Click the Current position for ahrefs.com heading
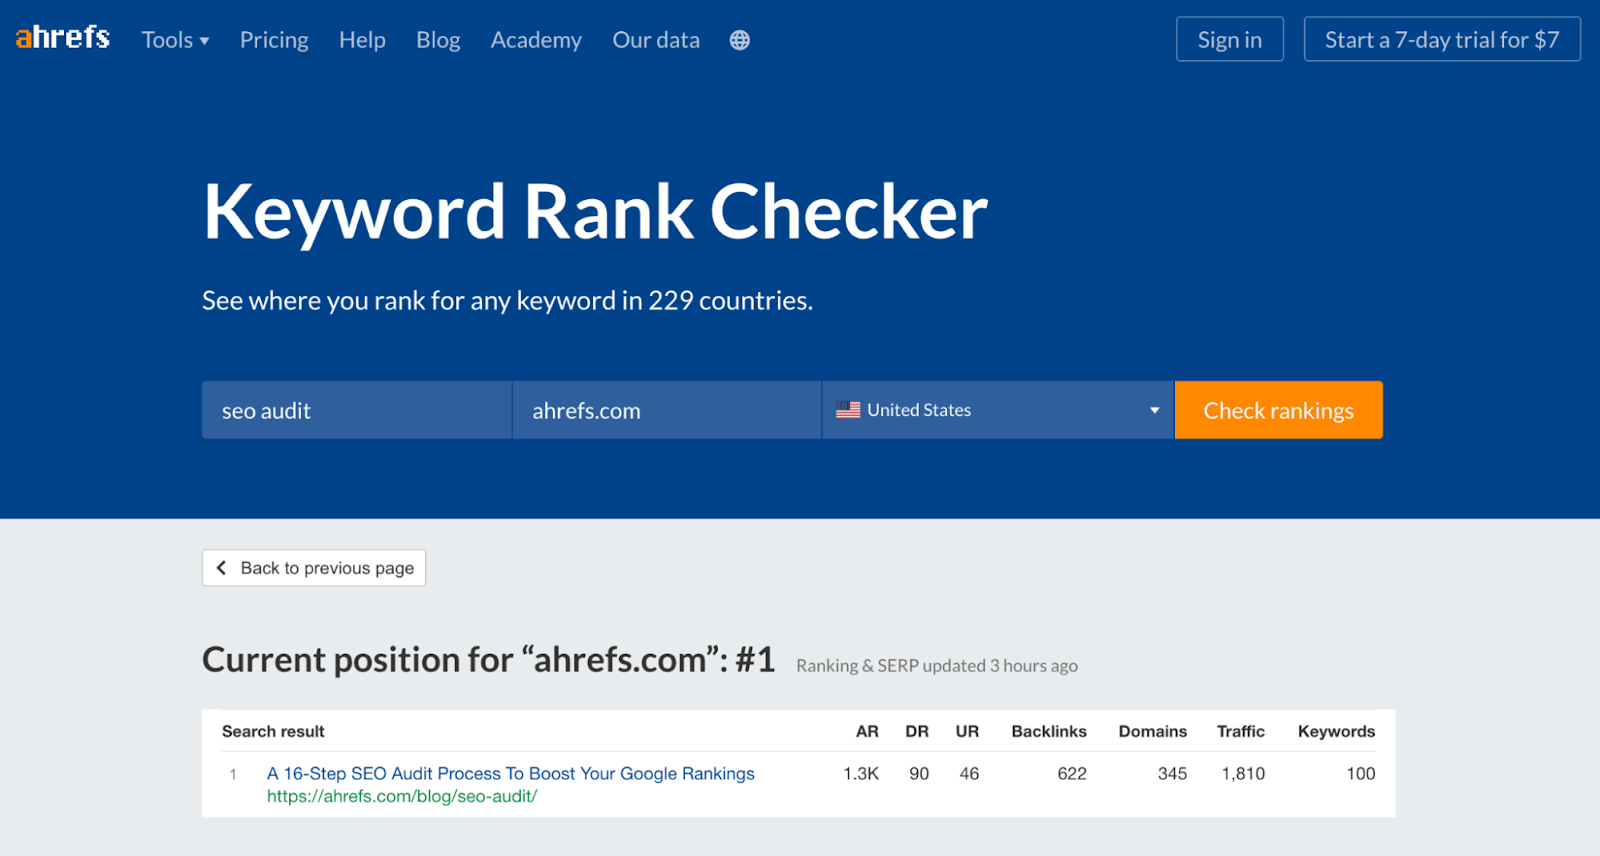Screen dimensions: 1600x856 (489, 660)
